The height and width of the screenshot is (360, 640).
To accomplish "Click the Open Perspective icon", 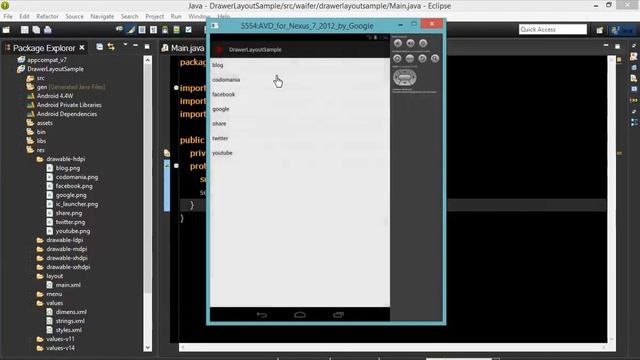I will pyautogui.click(x=600, y=30).
